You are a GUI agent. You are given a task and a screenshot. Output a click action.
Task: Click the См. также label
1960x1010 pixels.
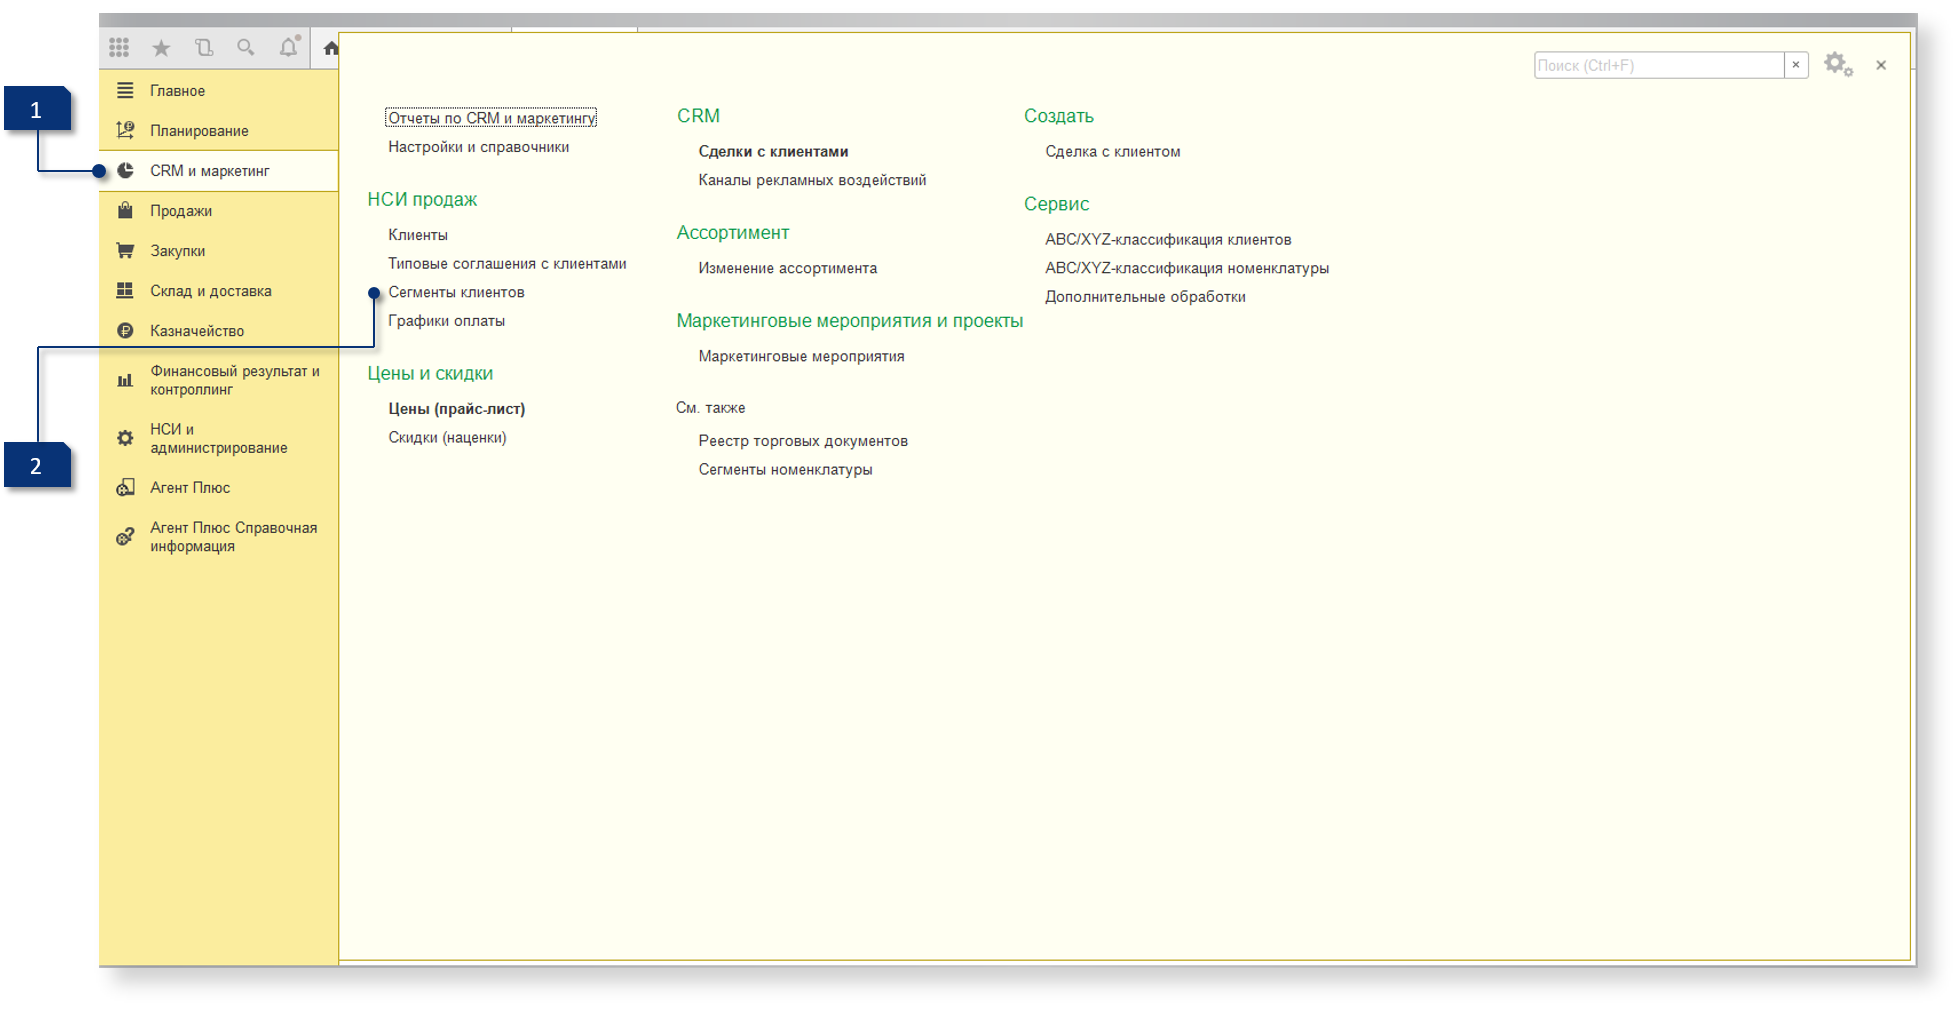coord(711,408)
